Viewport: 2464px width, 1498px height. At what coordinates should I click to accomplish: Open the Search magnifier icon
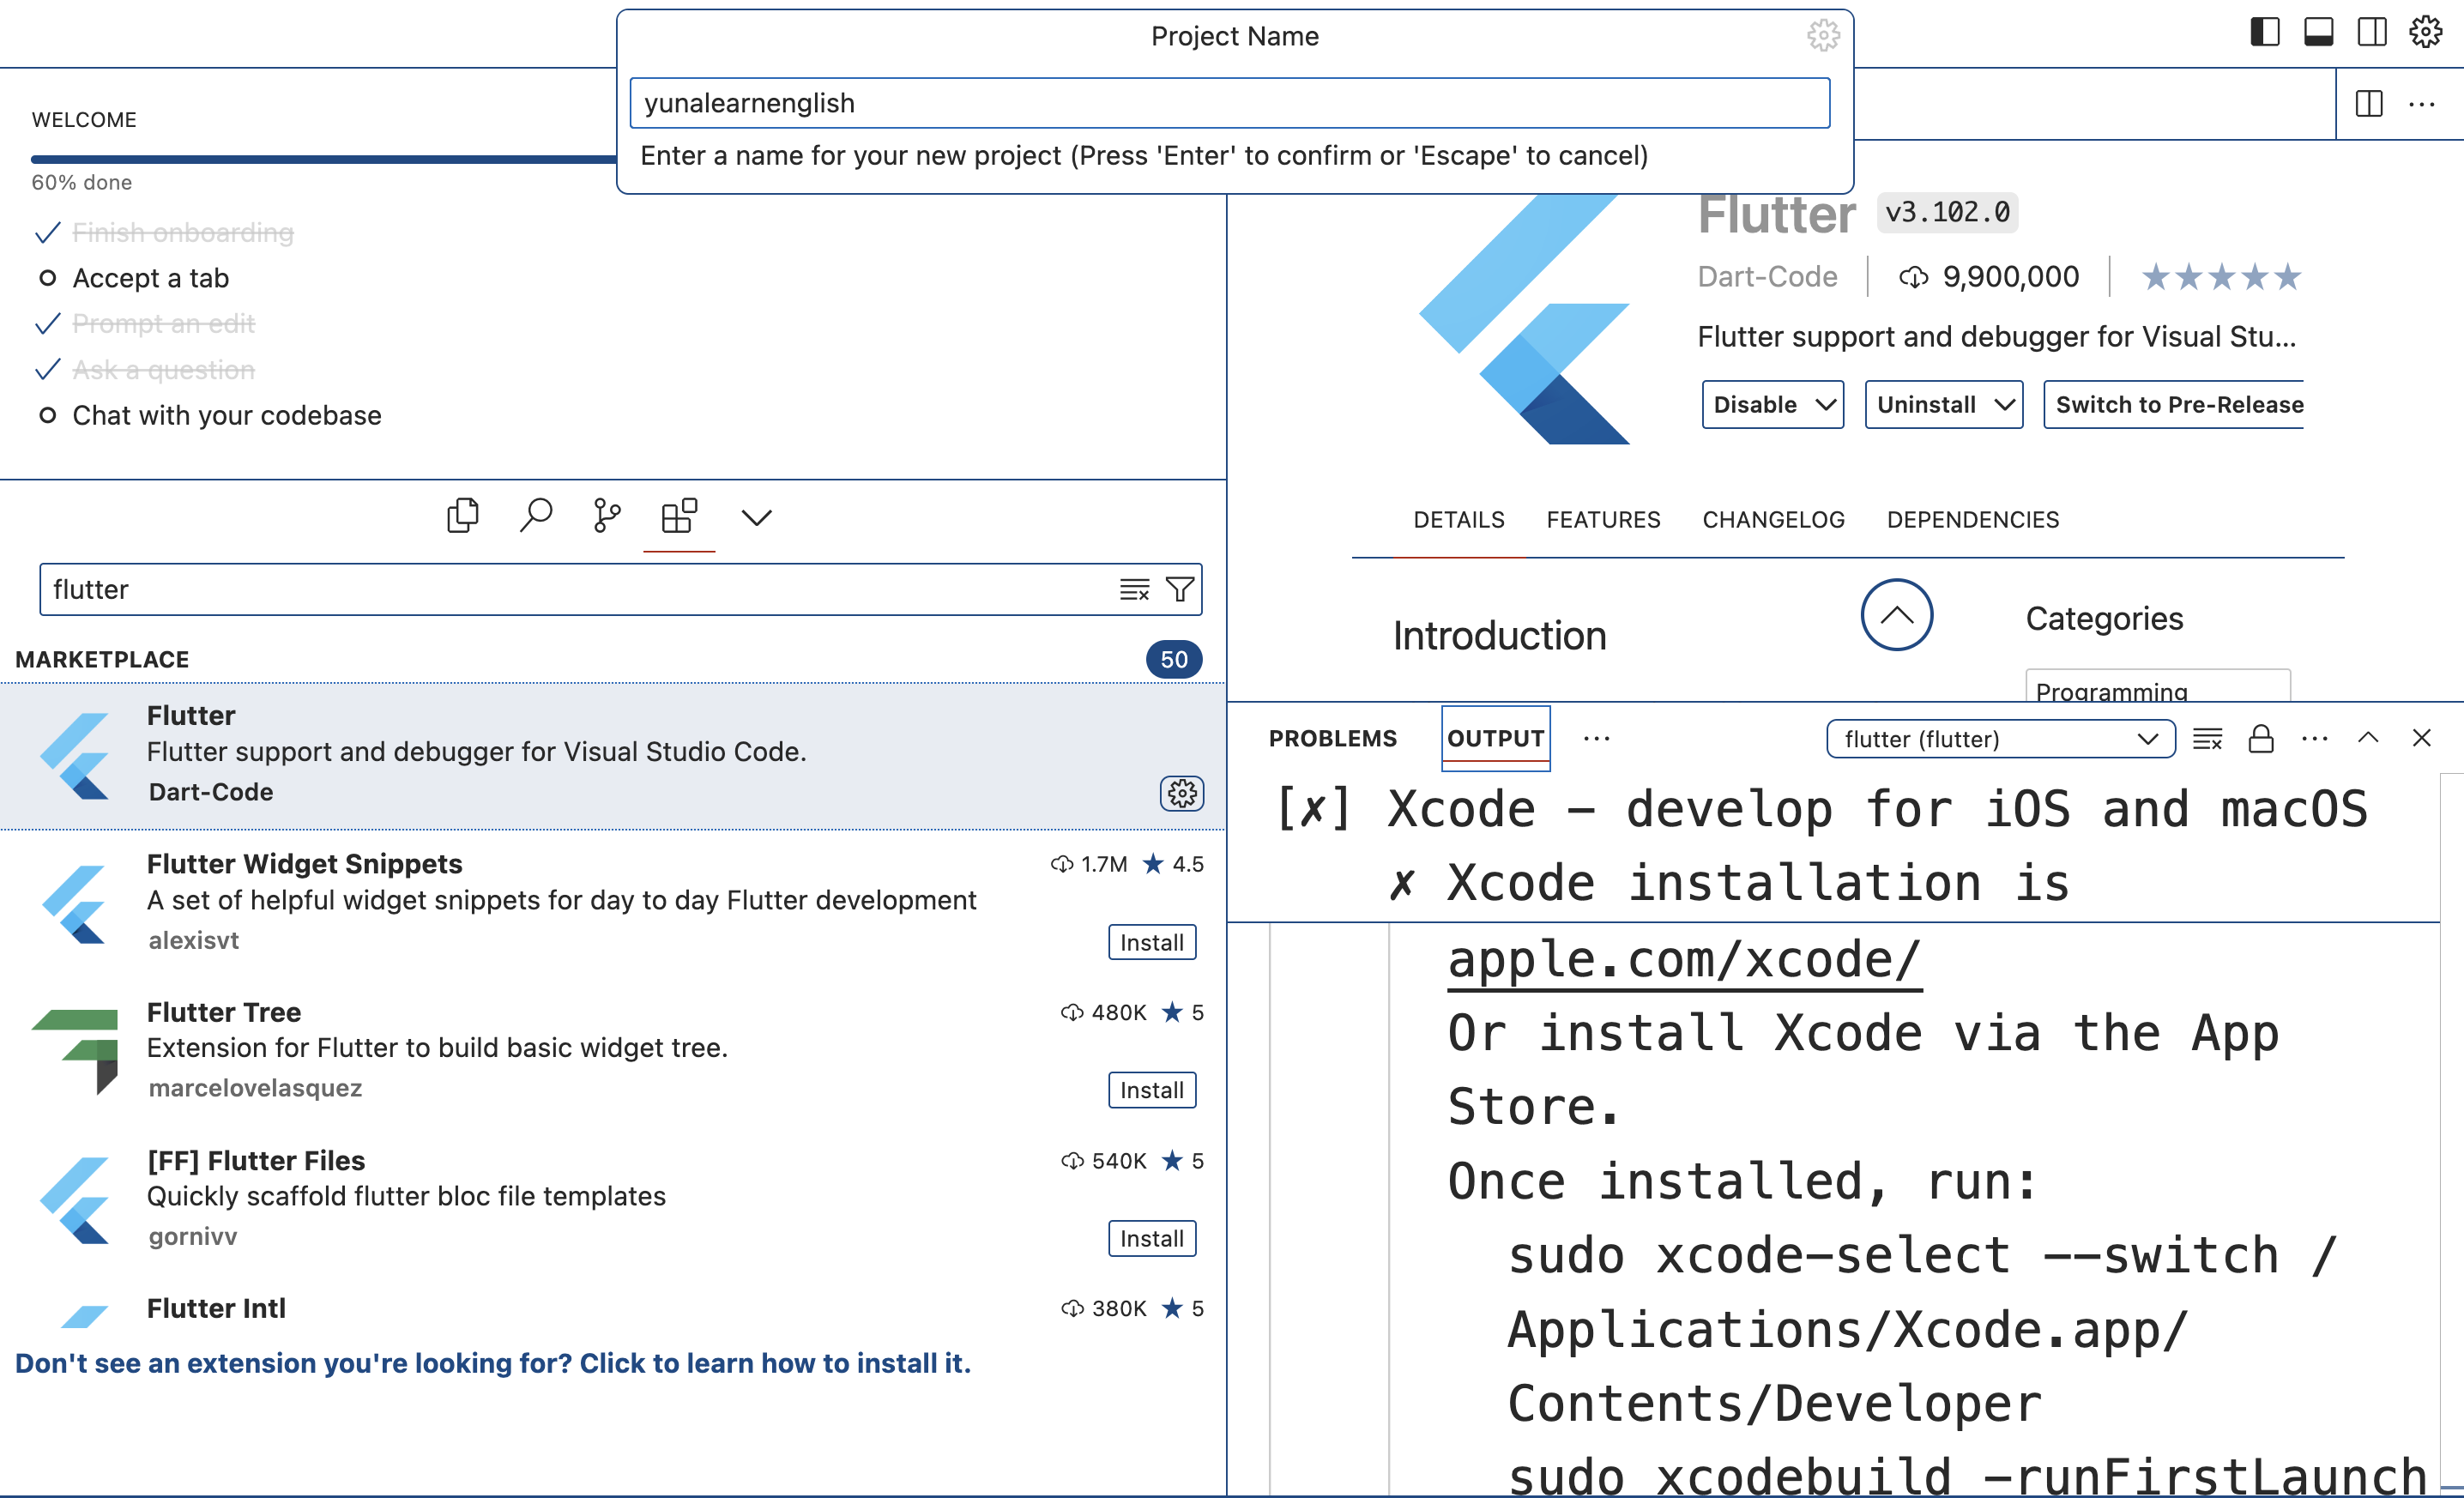535,516
